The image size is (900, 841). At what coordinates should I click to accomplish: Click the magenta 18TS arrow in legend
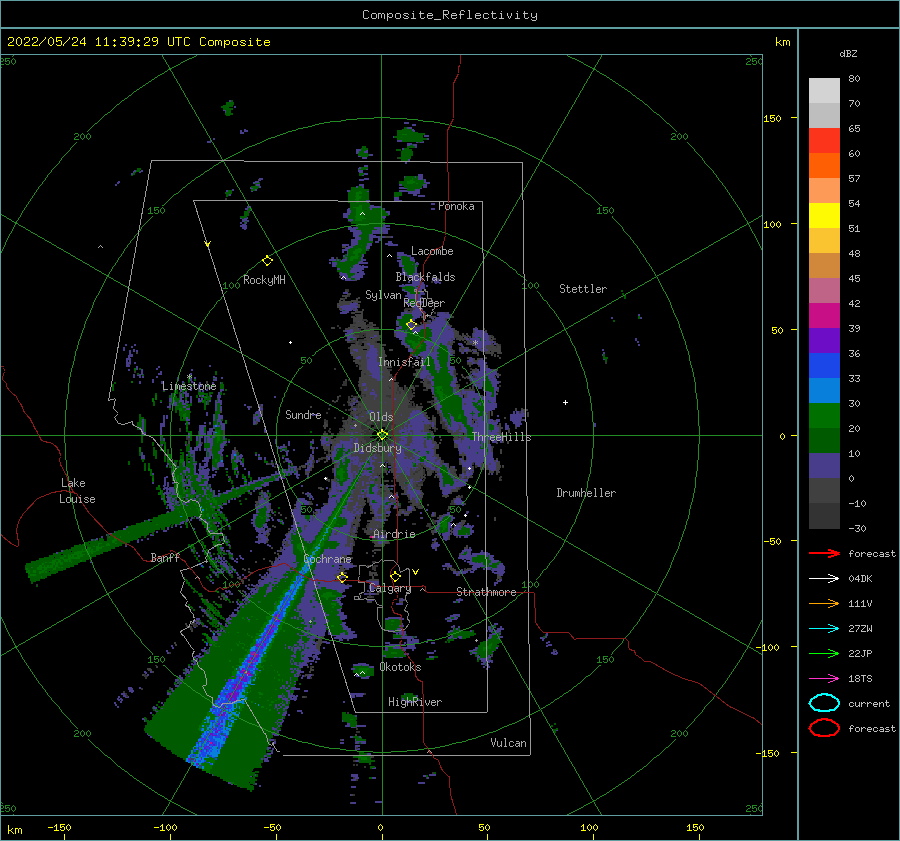pyautogui.click(x=824, y=679)
